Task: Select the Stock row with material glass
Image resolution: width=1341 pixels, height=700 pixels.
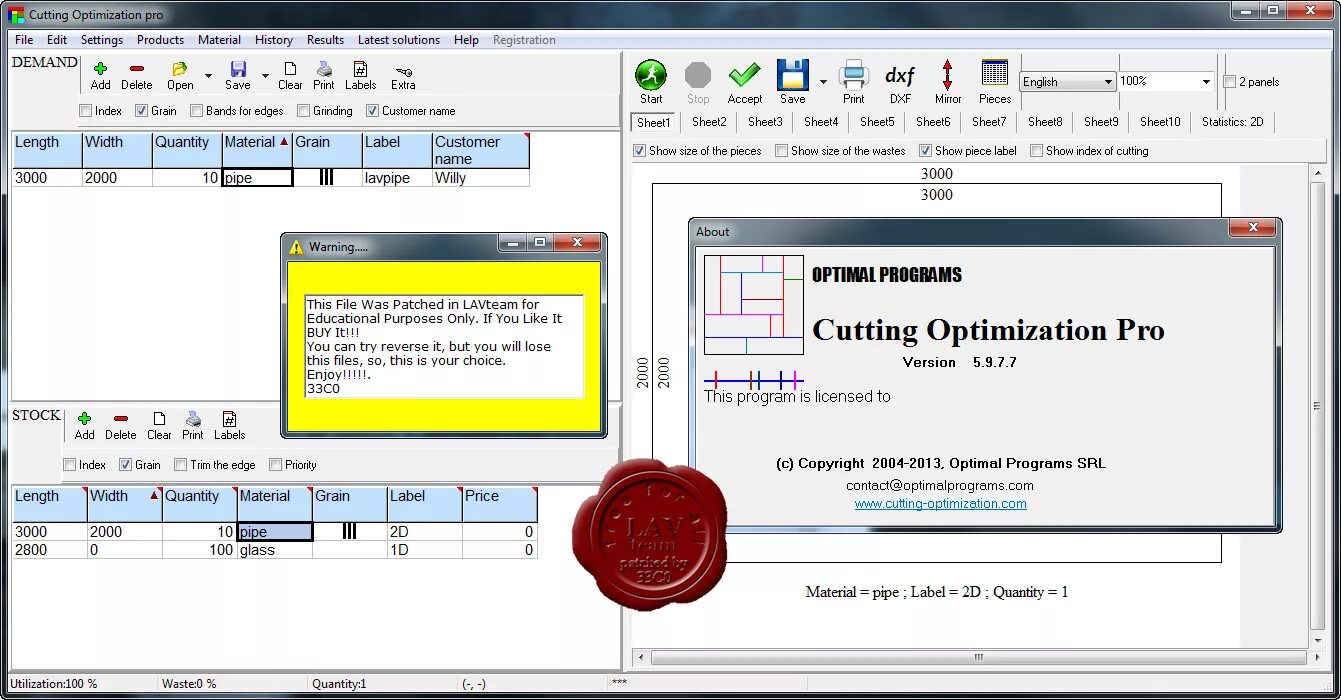Action: click(275, 550)
